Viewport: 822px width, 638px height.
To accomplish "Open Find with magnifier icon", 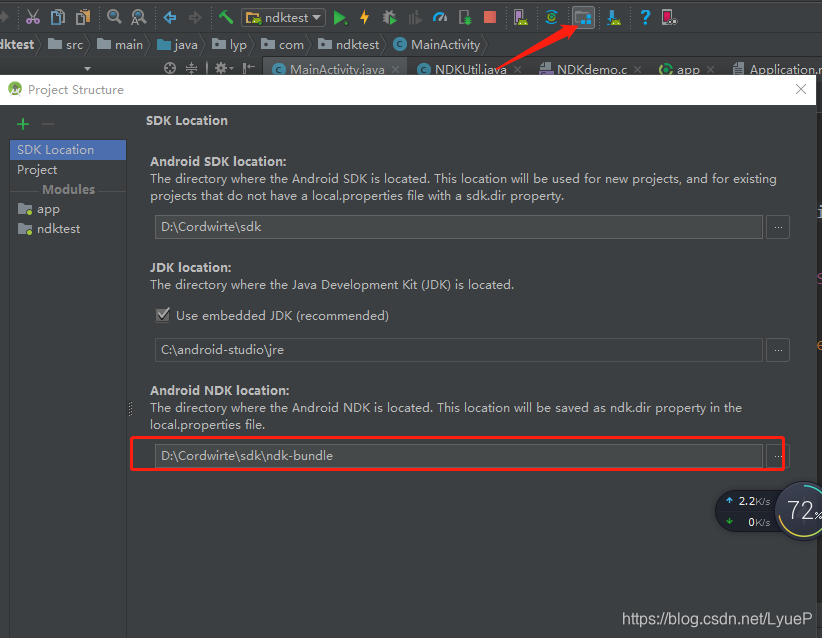I will [114, 17].
